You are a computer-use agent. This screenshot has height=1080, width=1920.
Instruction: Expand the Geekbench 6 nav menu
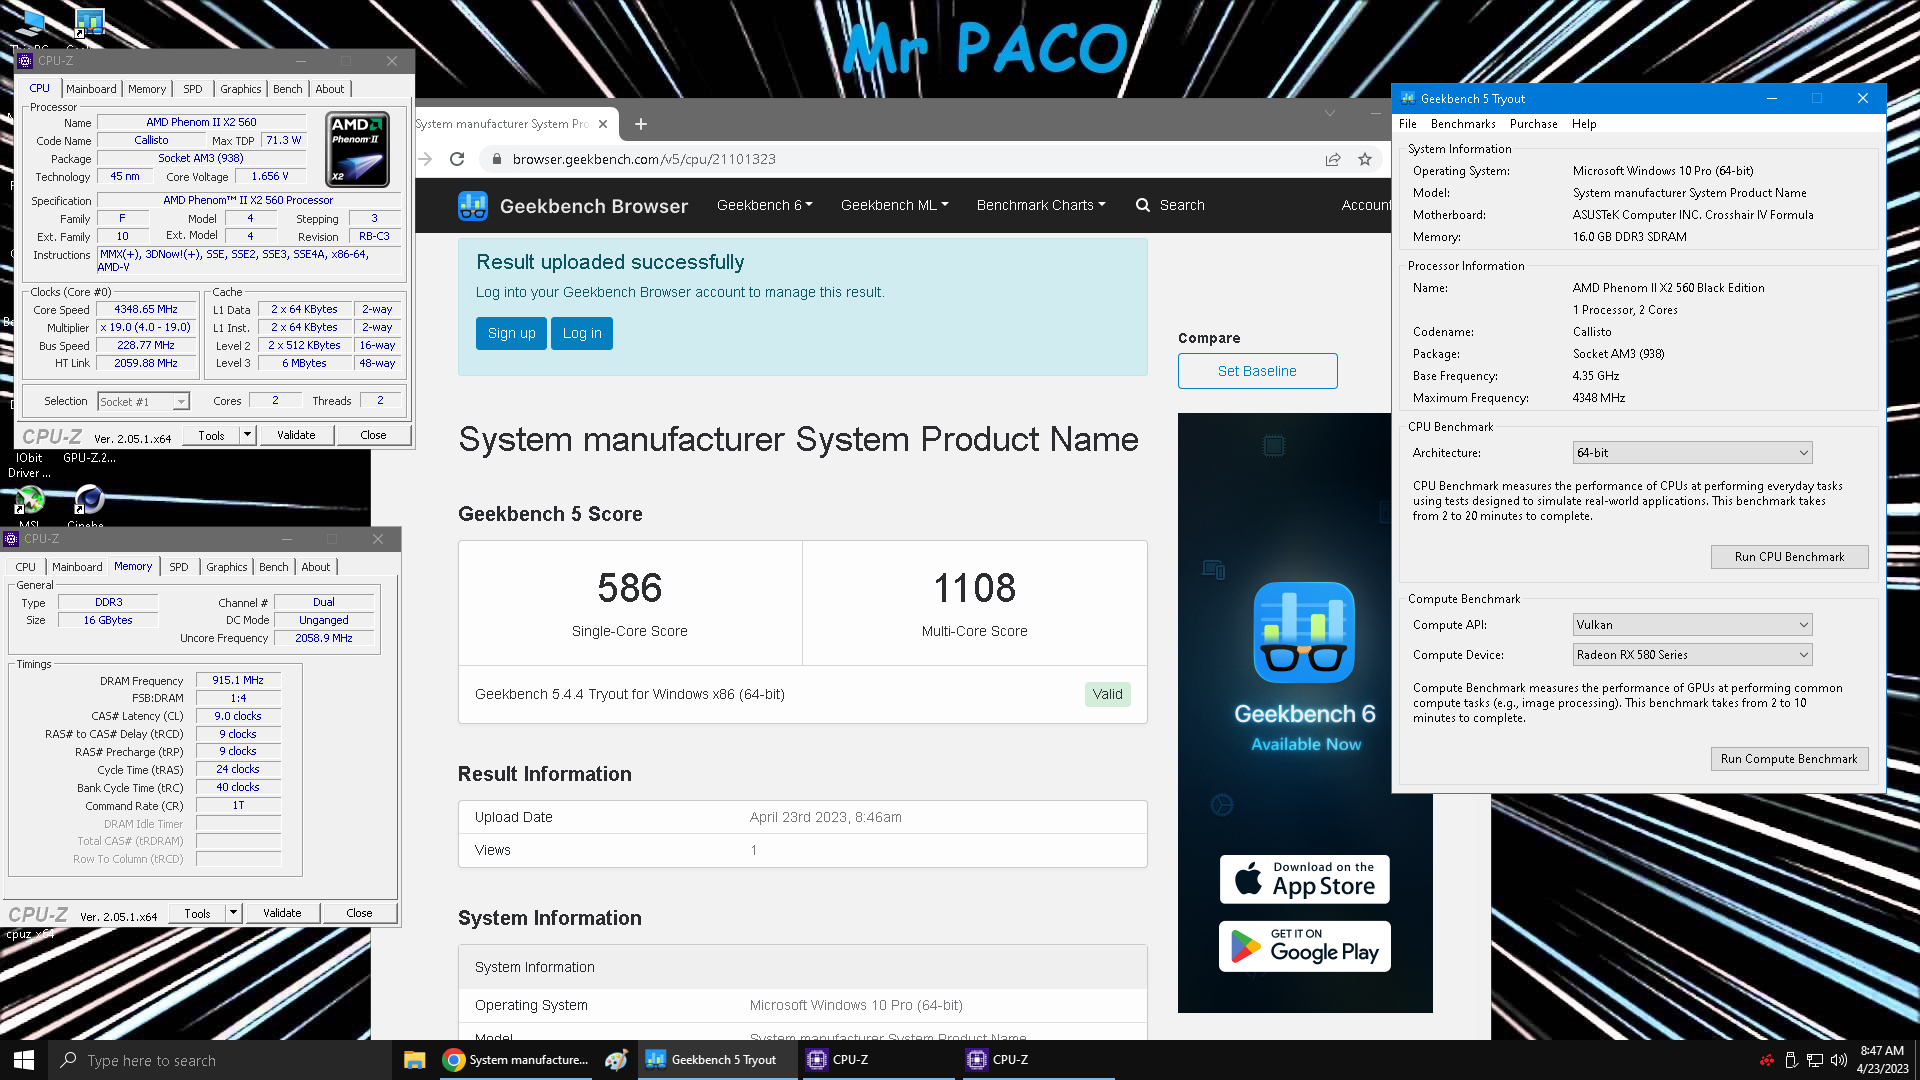[x=764, y=205]
